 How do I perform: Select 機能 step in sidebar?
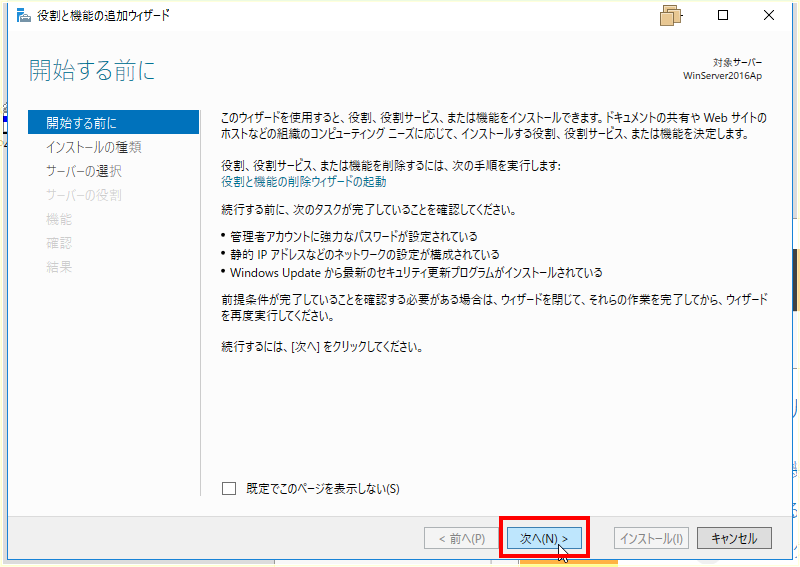59,219
